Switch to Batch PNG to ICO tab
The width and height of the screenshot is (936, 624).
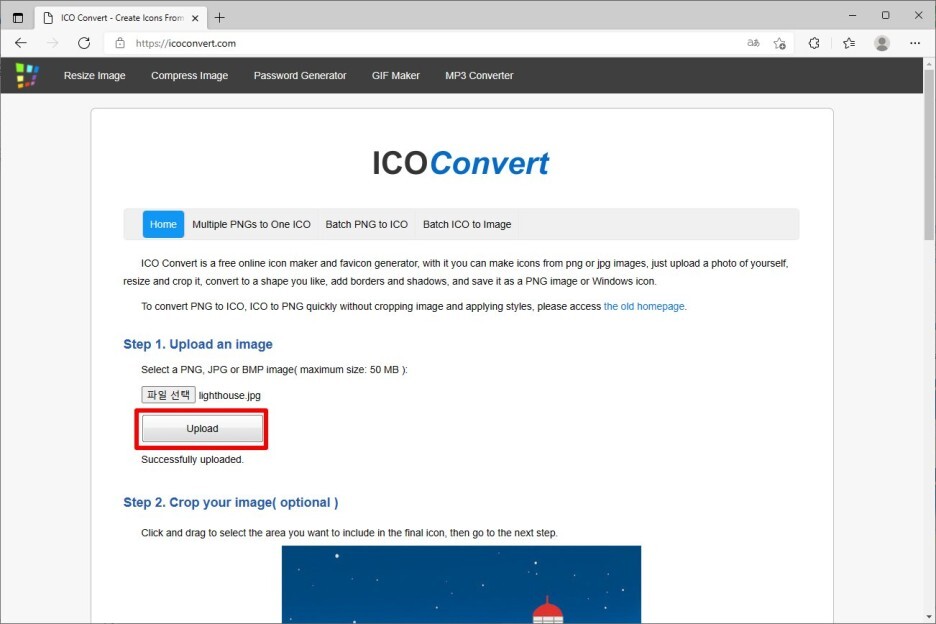pyautogui.click(x=367, y=225)
